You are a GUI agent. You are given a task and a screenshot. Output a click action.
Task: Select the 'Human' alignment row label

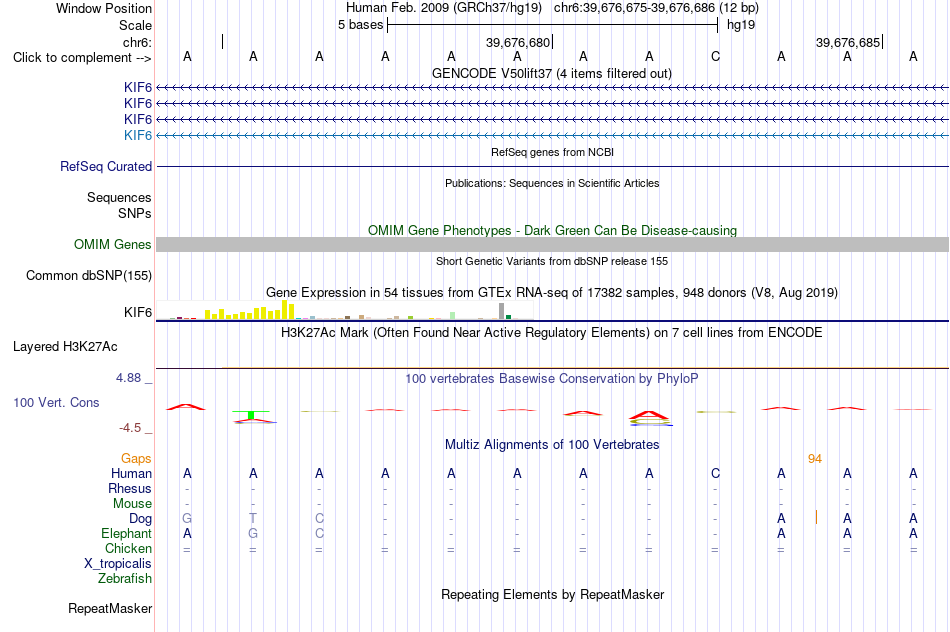coord(131,474)
